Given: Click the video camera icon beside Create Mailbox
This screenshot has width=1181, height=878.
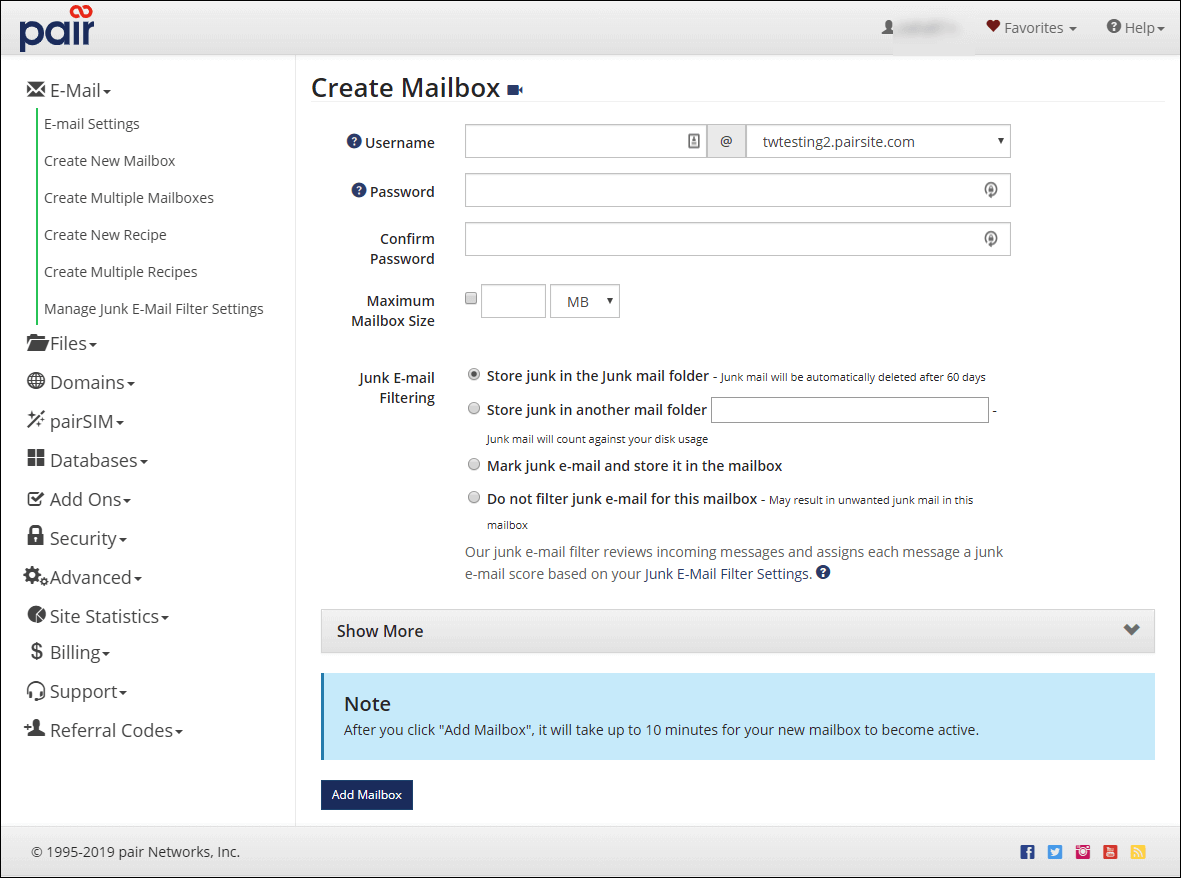Looking at the screenshot, I should tap(514, 90).
